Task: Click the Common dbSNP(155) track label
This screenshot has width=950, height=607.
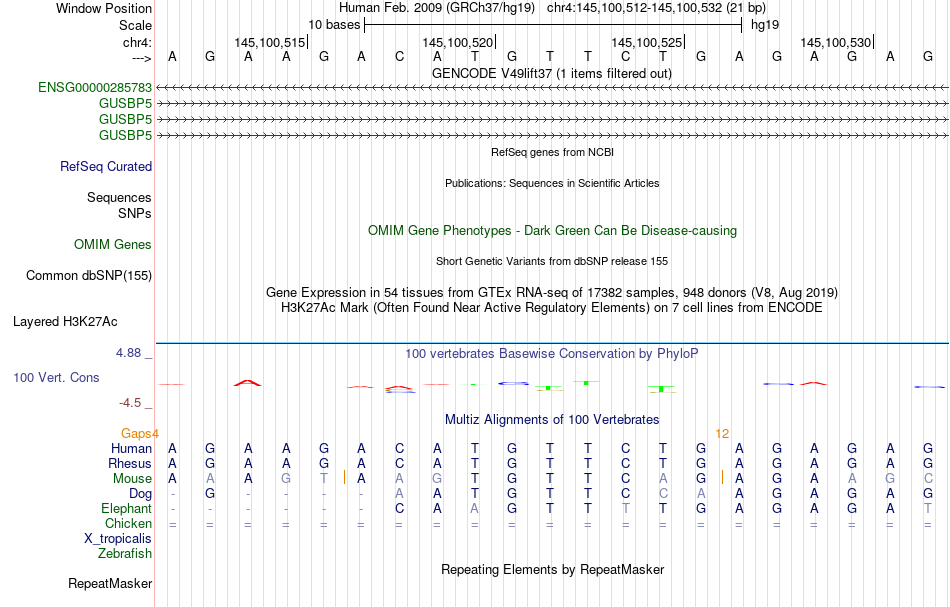Action: point(89,276)
